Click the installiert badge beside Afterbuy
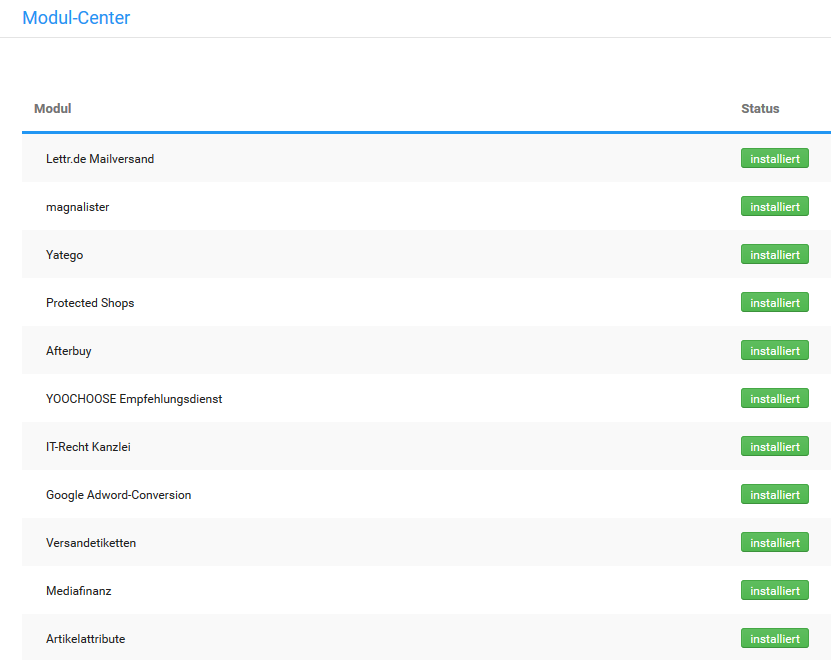Screen dimensions: 831x660 click(x=774, y=351)
